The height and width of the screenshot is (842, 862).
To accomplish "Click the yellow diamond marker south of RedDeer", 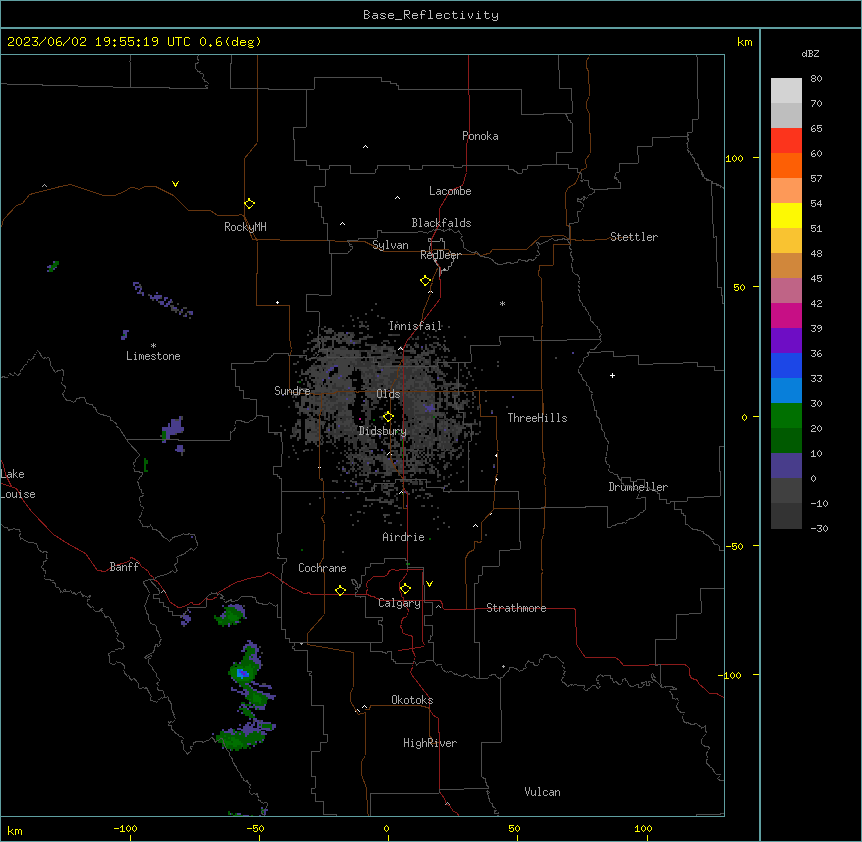I will click(425, 281).
